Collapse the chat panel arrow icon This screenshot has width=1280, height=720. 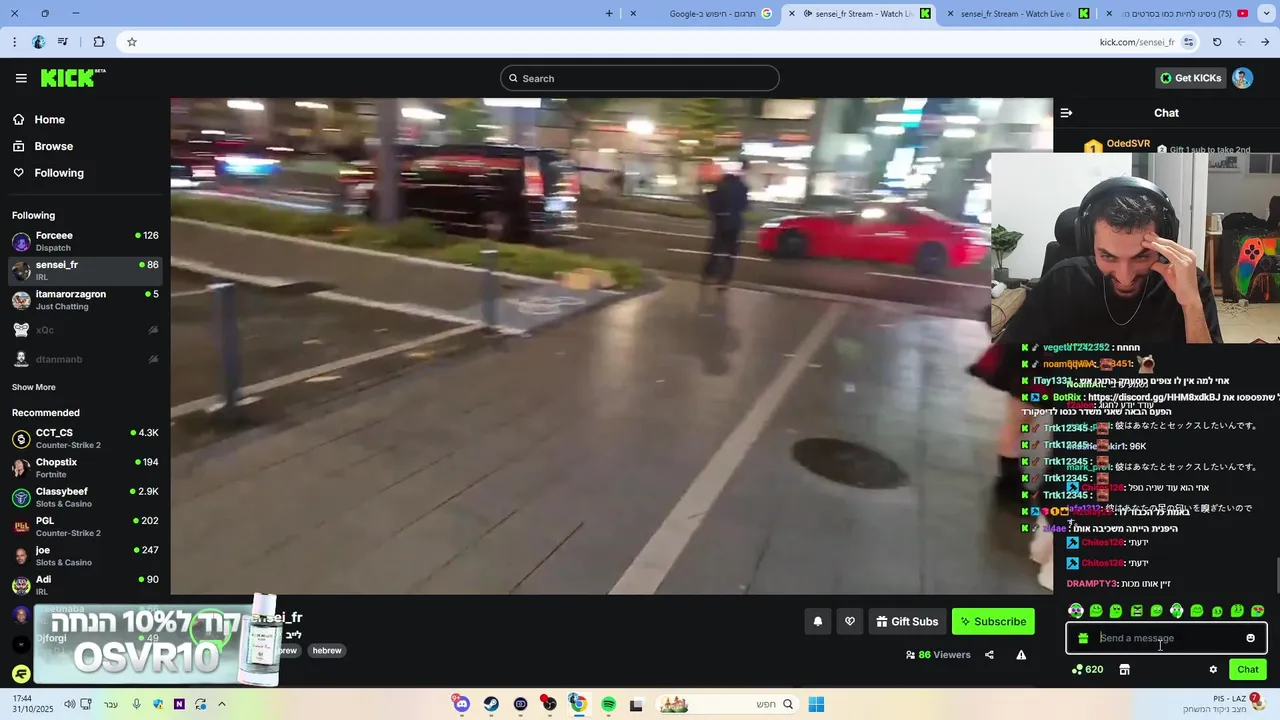click(x=1066, y=113)
